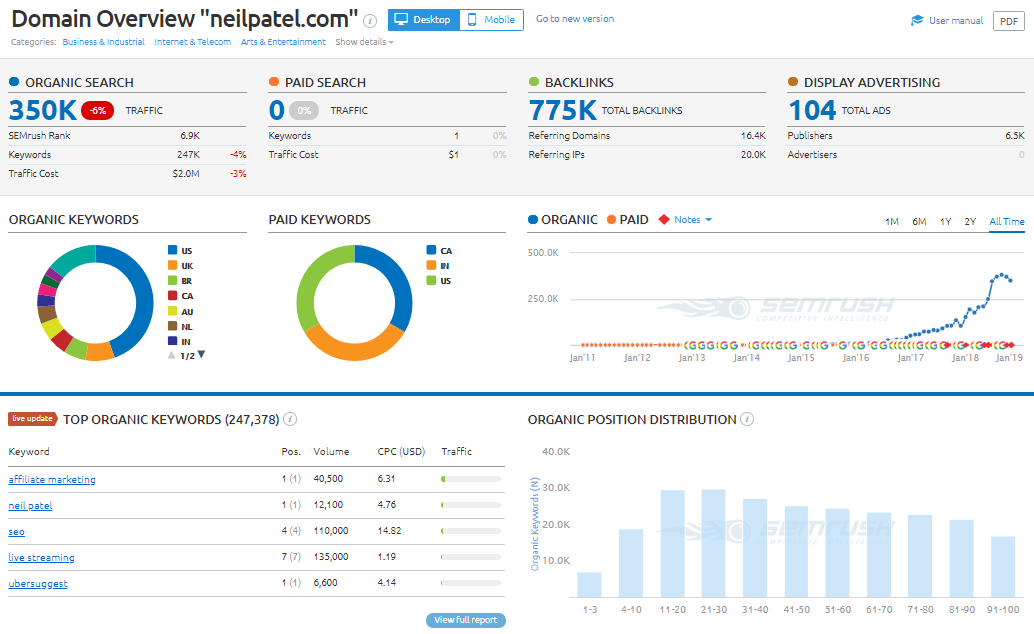
Task: Expand the Show details categories dropdown
Action: (364, 42)
